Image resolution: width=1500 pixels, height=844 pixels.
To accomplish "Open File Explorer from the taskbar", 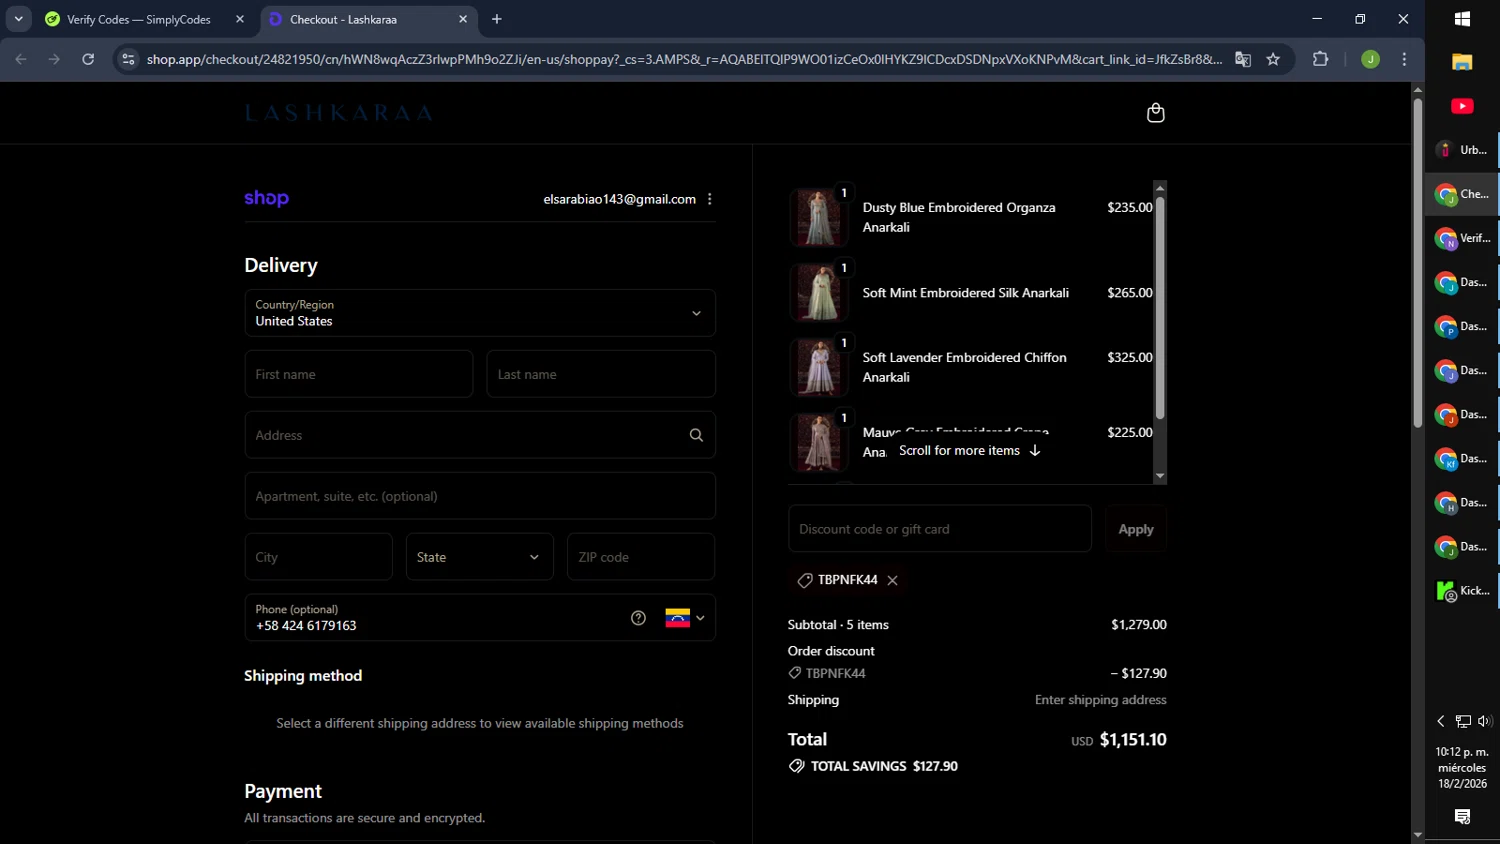I will (x=1462, y=62).
